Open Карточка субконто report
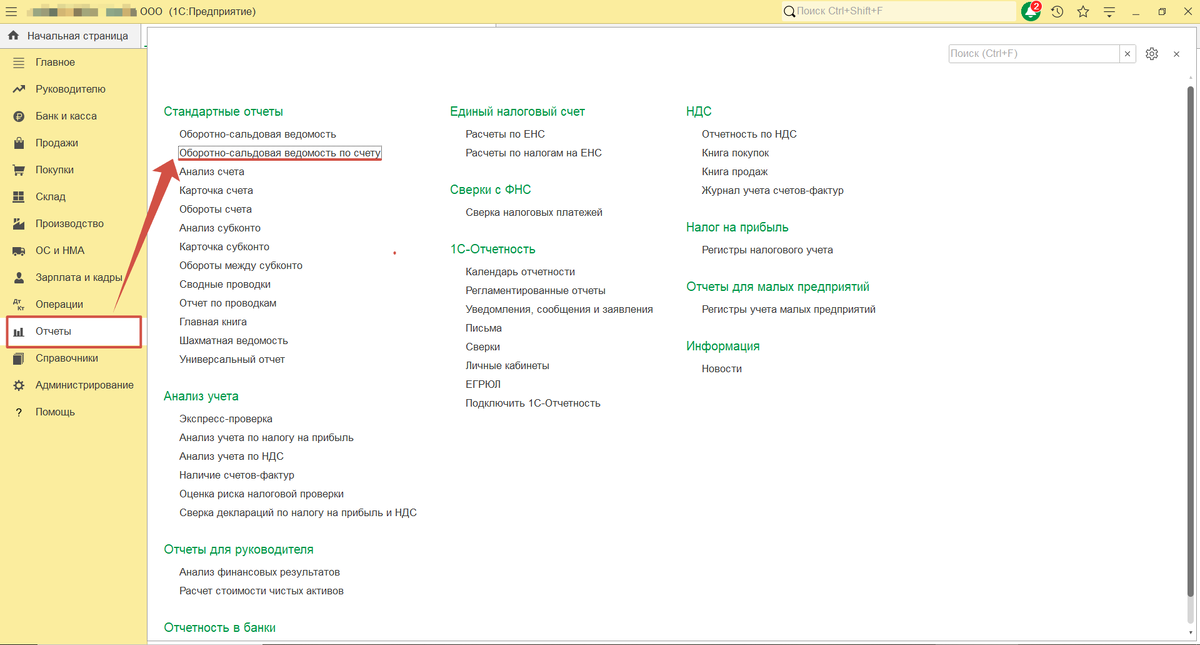The height and width of the screenshot is (645, 1200). click(x=225, y=247)
